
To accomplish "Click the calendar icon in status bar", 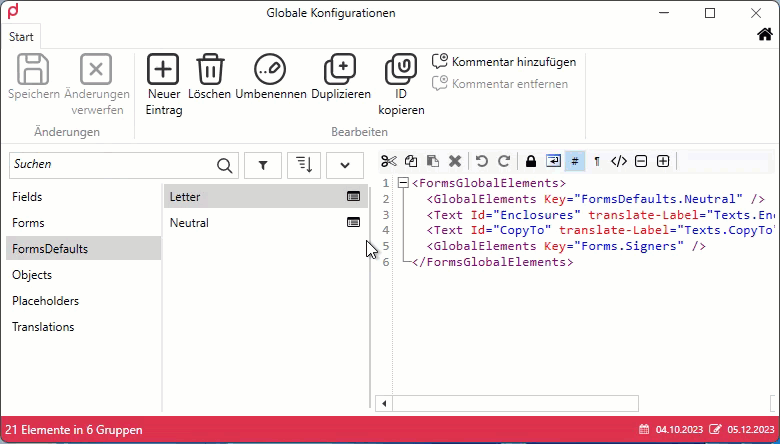I will click(x=644, y=429).
